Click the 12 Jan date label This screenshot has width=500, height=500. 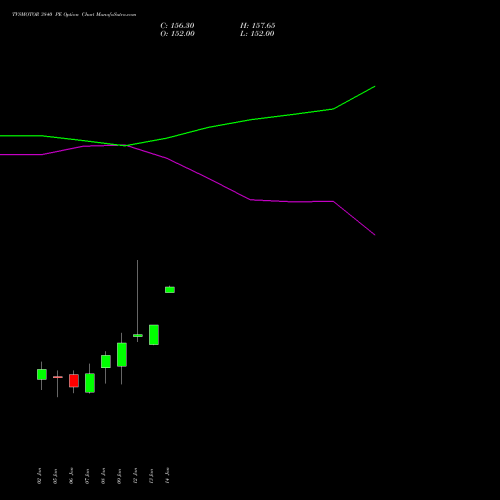pos(135,476)
